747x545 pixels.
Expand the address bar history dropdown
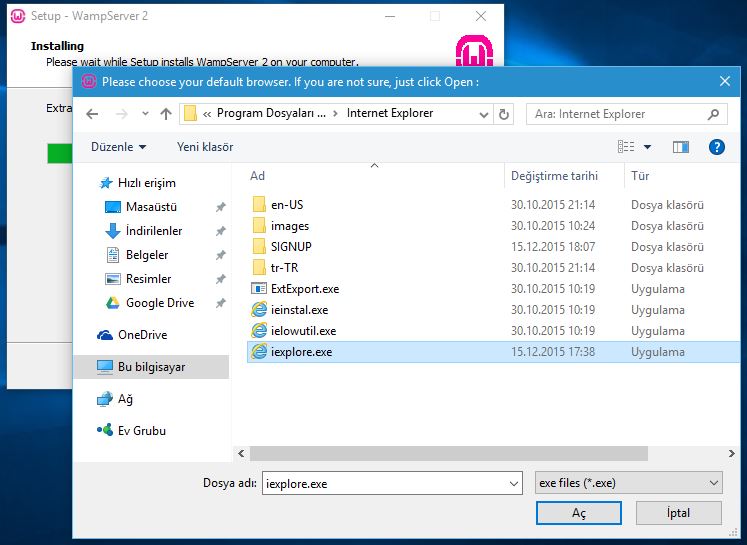(x=484, y=114)
